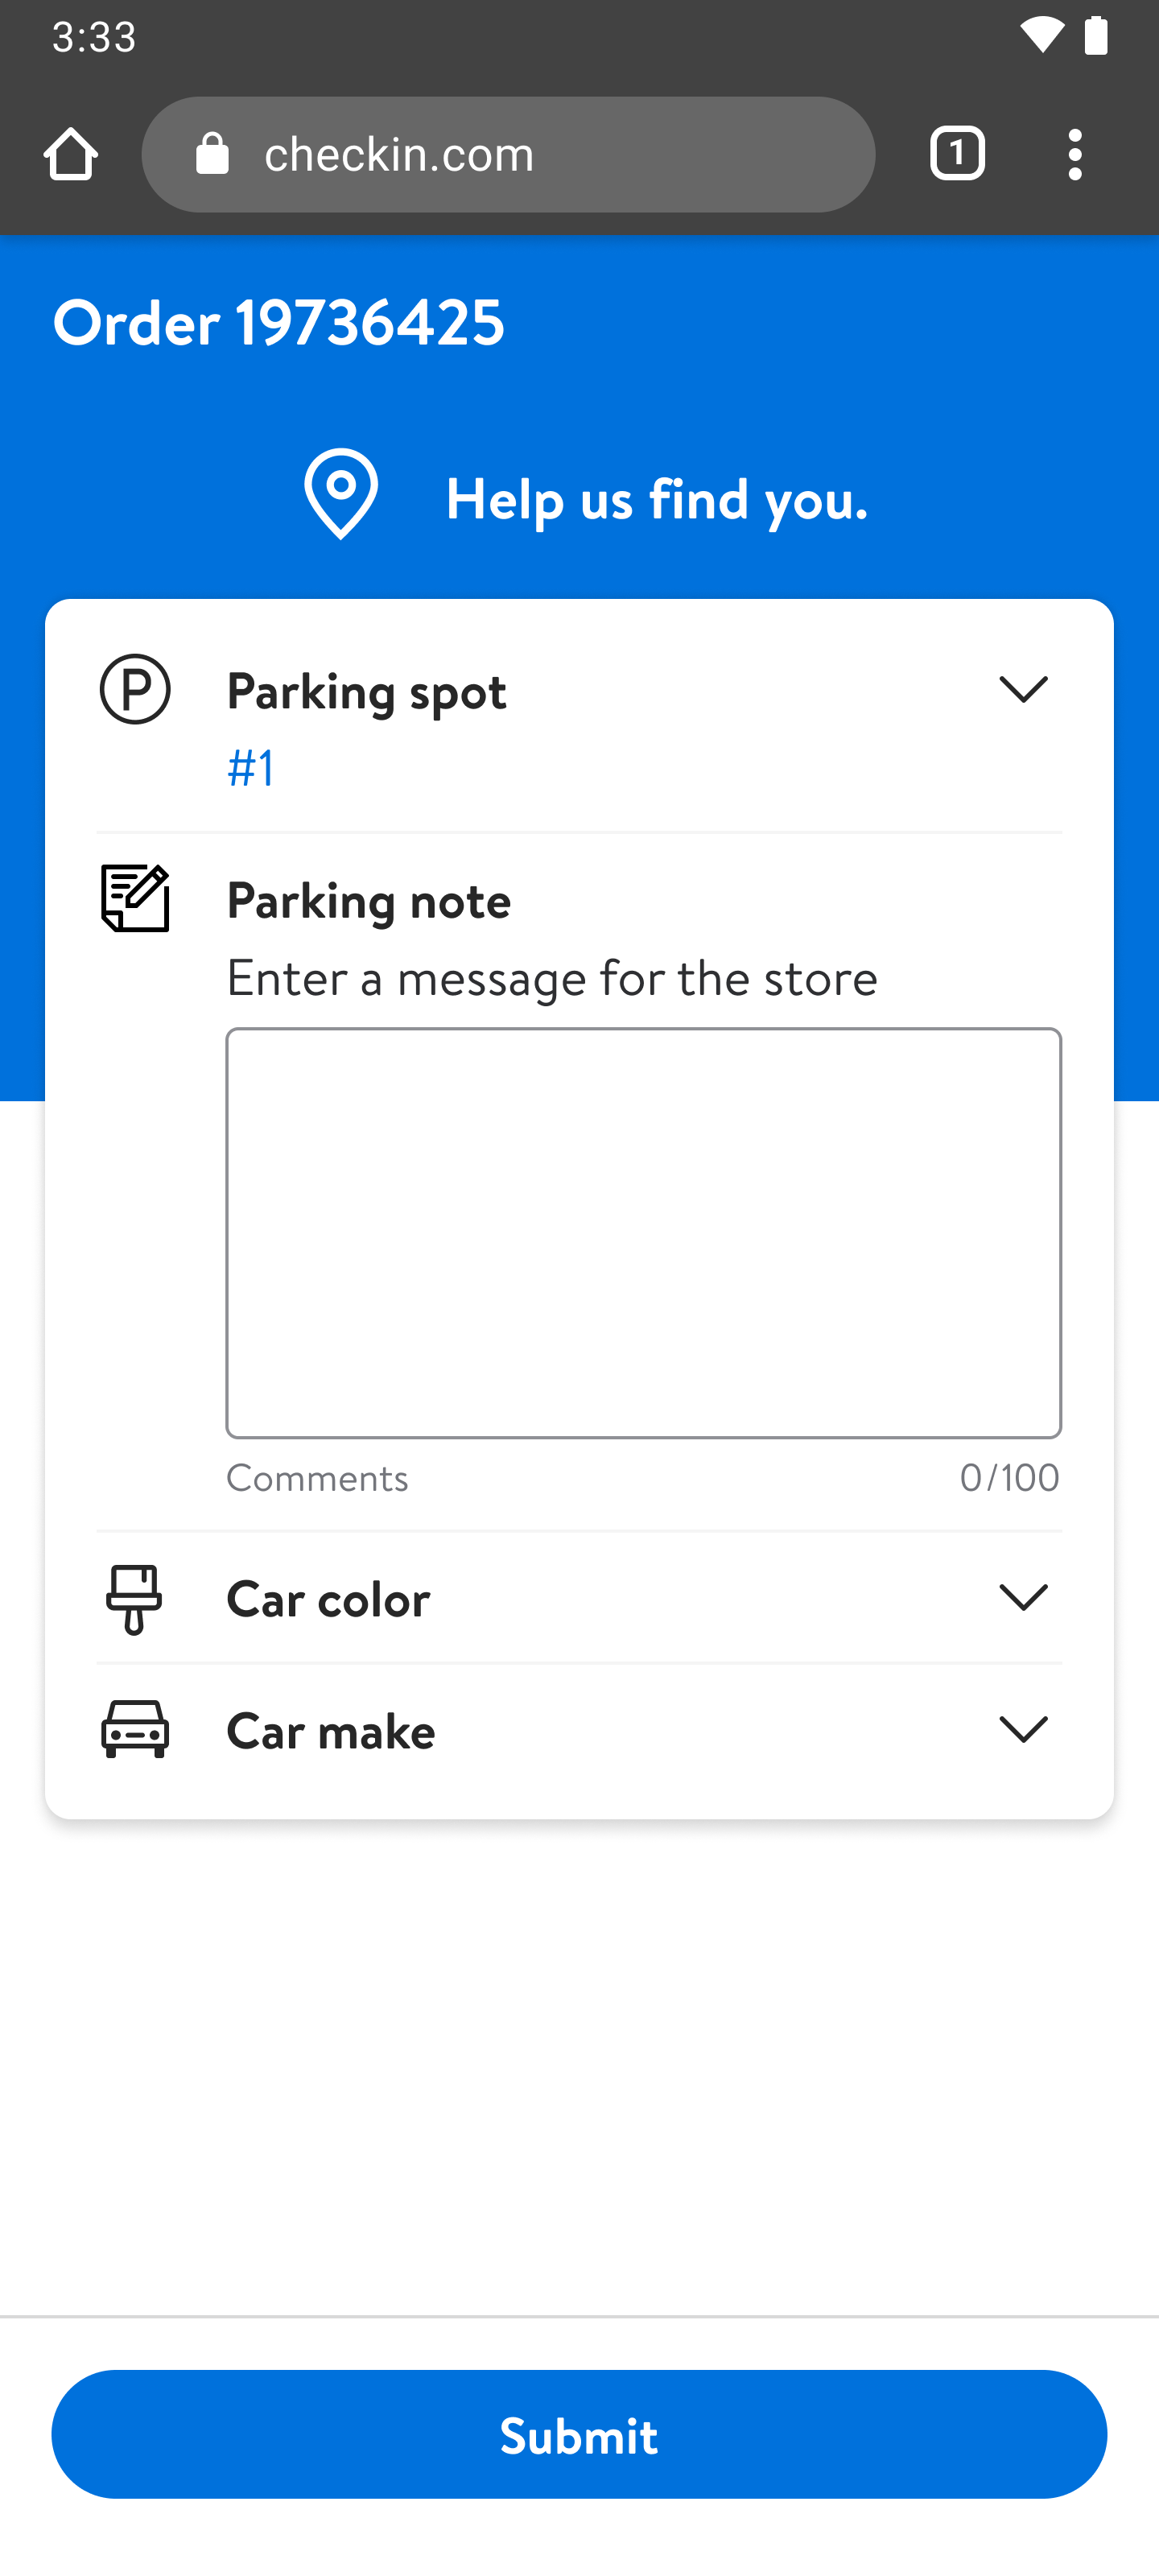Tap the Car color label
This screenshot has height=2576, width=1159.
(x=329, y=1599)
